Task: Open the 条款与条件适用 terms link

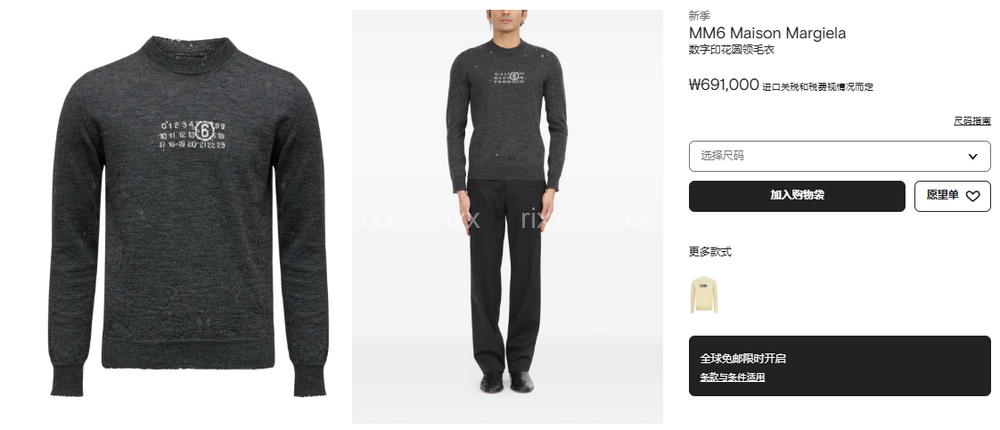Action: click(x=732, y=377)
